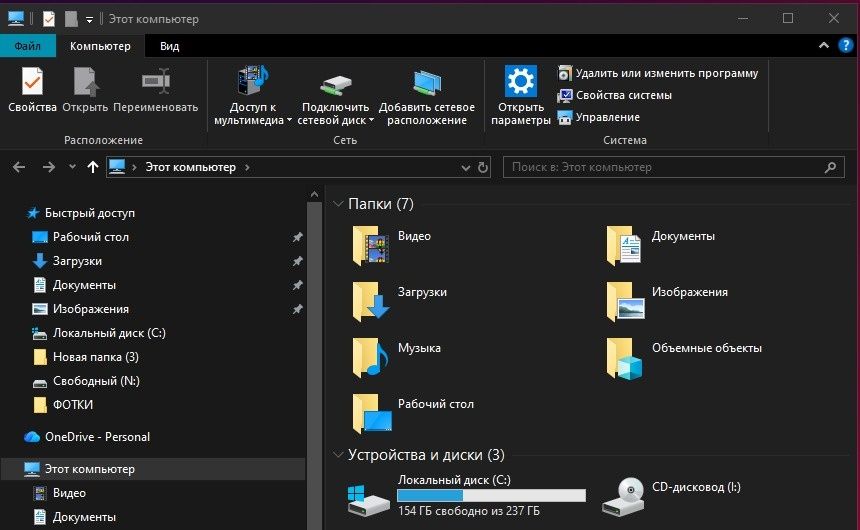
Task: Click the search field Поиск в: Этот компьютер
Action: click(674, 167)
